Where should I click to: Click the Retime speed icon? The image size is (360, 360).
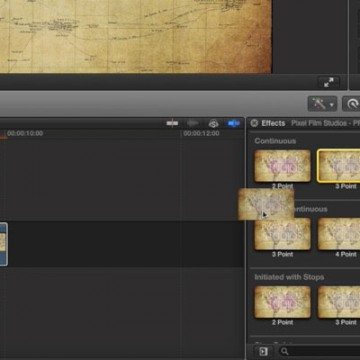click(351, 104)
